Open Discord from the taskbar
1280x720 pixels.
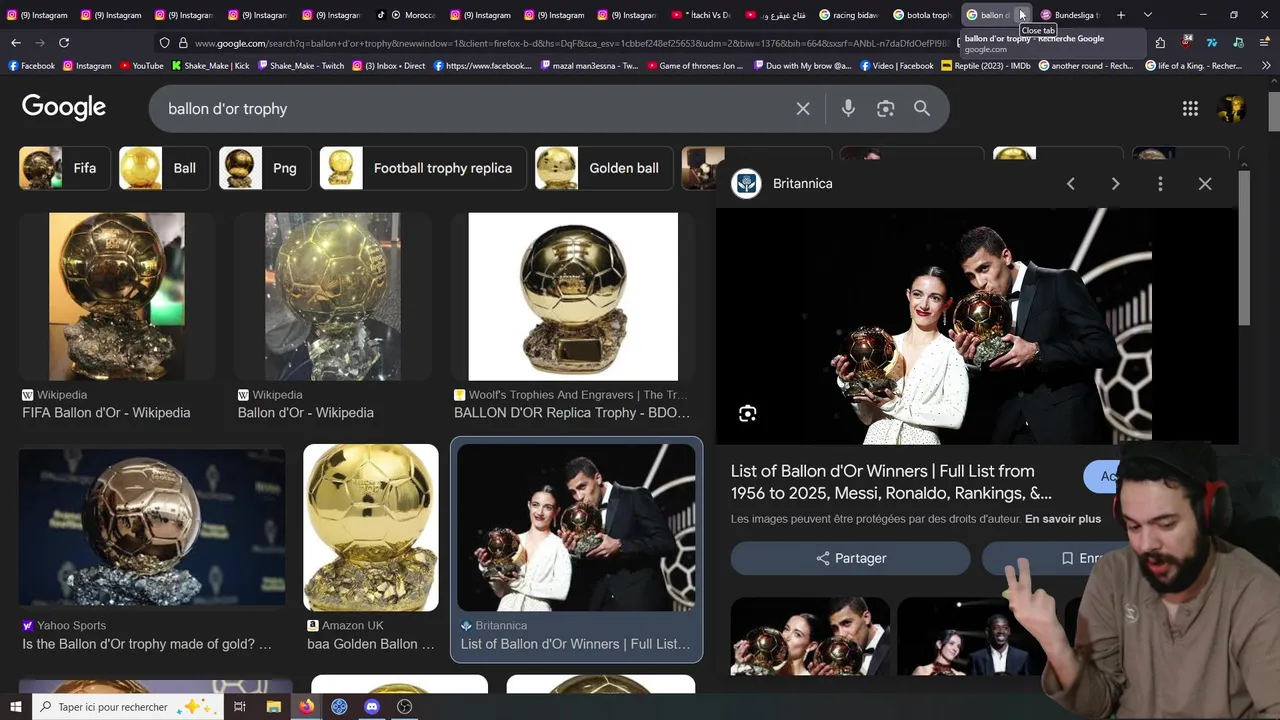pyautogui.click(x=372, y=707)
